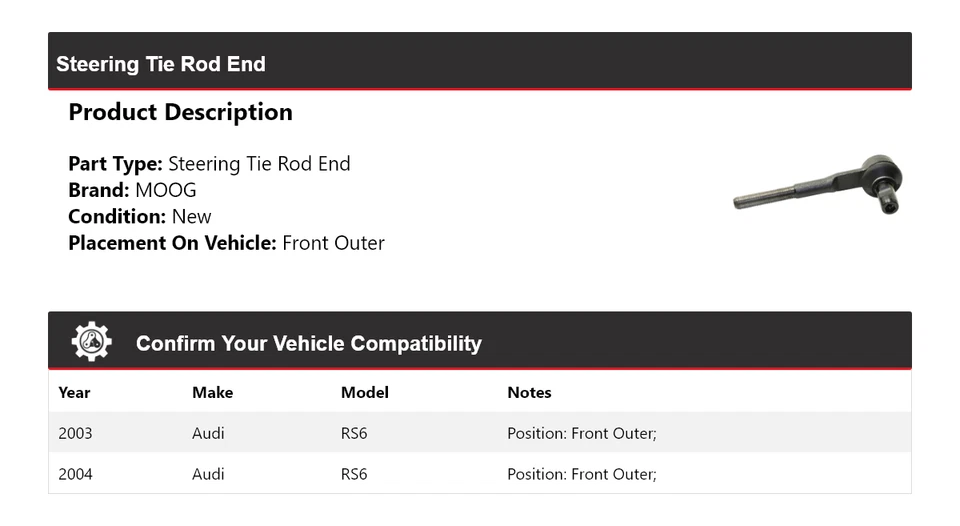Click the Product Description heading
This screenshot has height=526, width=960.
[180, 112]
